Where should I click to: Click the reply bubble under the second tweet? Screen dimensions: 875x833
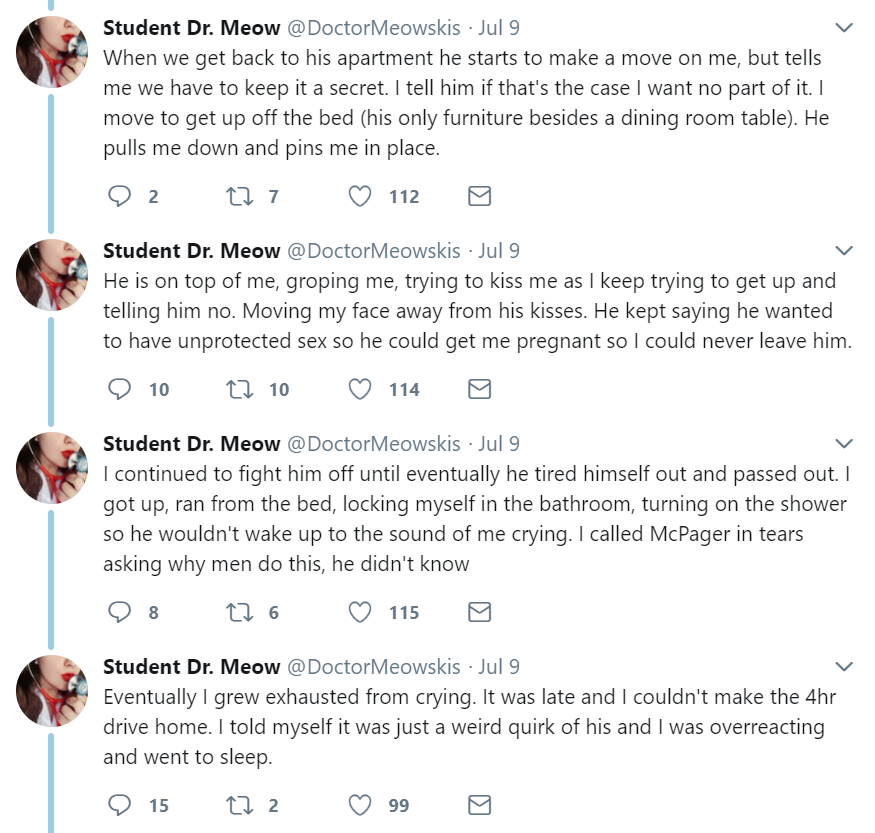point(119,389)
